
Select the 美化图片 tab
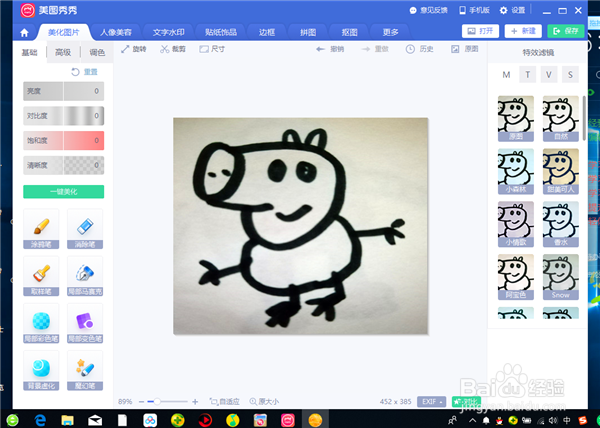[64, 33]
